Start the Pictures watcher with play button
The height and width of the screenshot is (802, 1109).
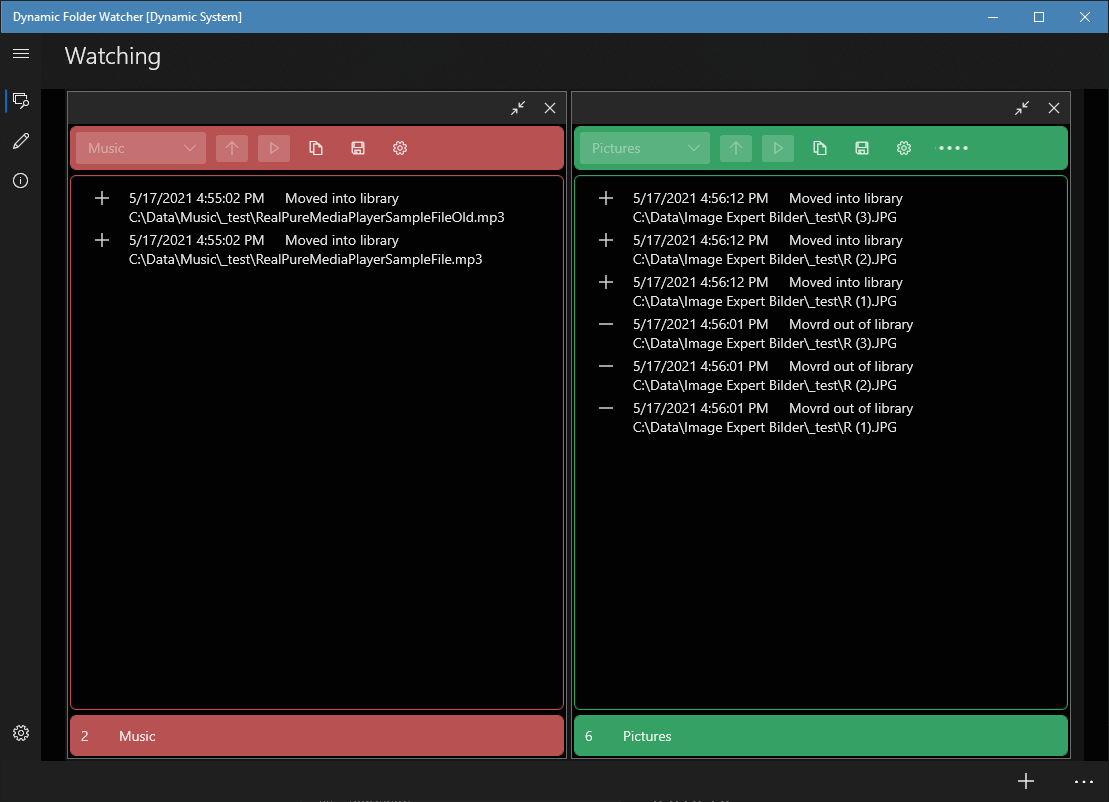click(x=778, y=148)
